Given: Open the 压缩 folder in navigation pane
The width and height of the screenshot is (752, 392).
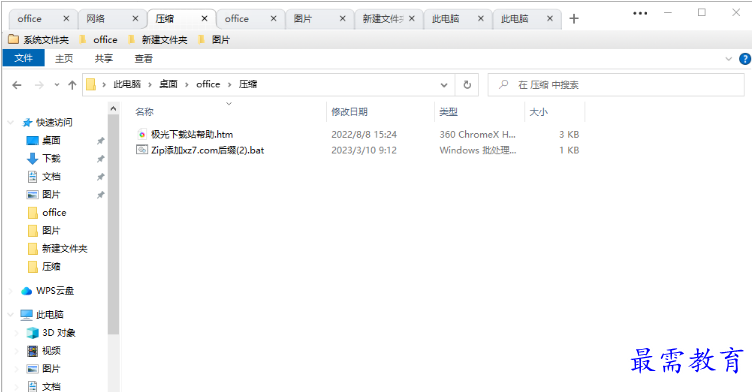Looking at the screenshot, I should point(51,267).
